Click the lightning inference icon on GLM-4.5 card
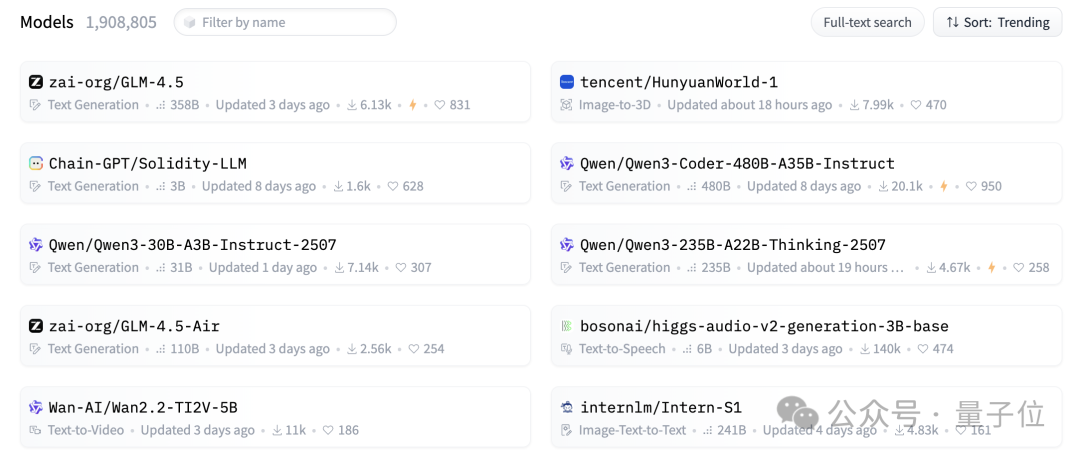Screen dimensions: 1080x458 [x=413, y=105]
